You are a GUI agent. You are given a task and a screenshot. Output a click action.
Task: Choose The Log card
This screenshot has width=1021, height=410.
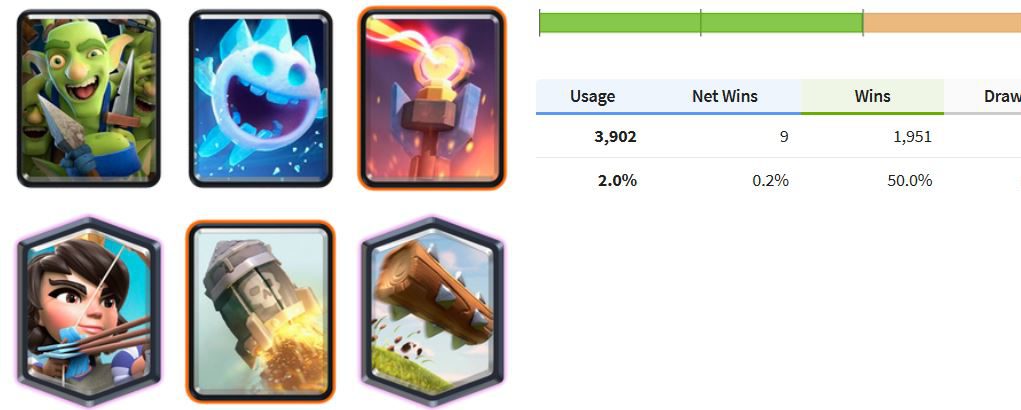(x=432, y=312)
